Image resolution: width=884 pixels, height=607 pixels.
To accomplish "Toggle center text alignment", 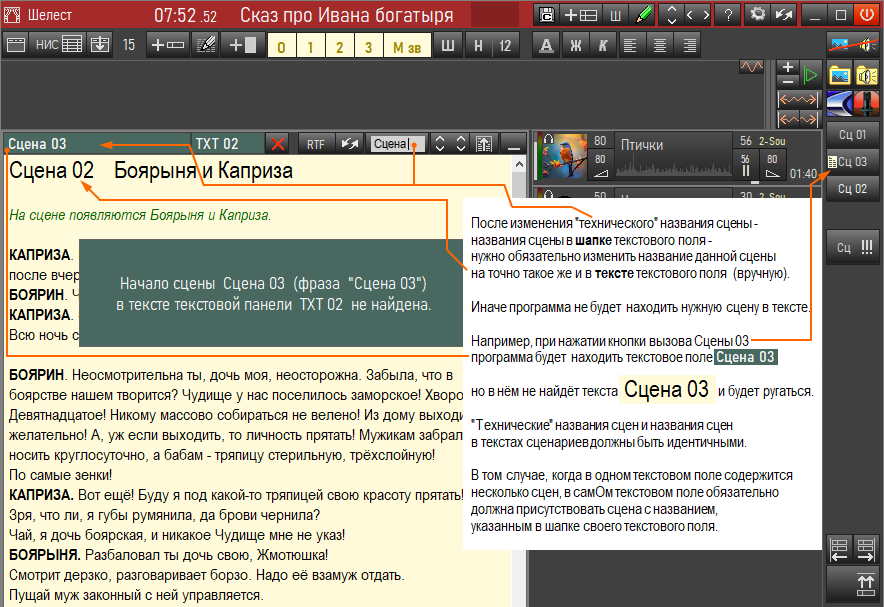I will click(660, 45).
